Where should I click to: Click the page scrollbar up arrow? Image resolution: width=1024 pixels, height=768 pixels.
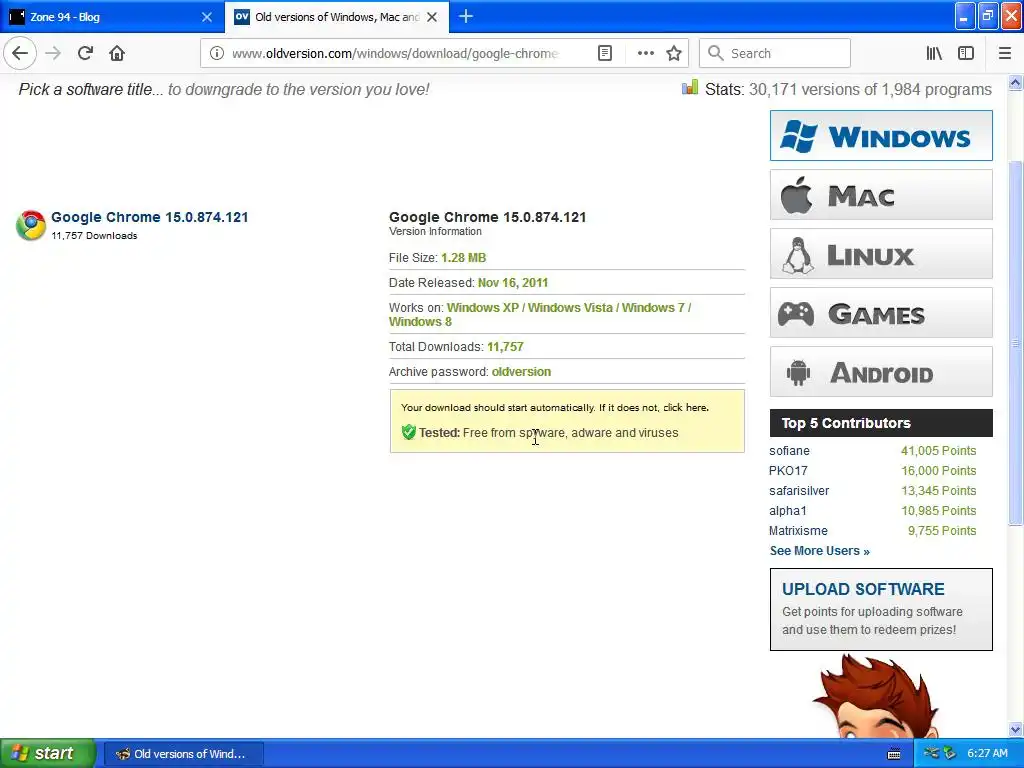point(1016,83)
